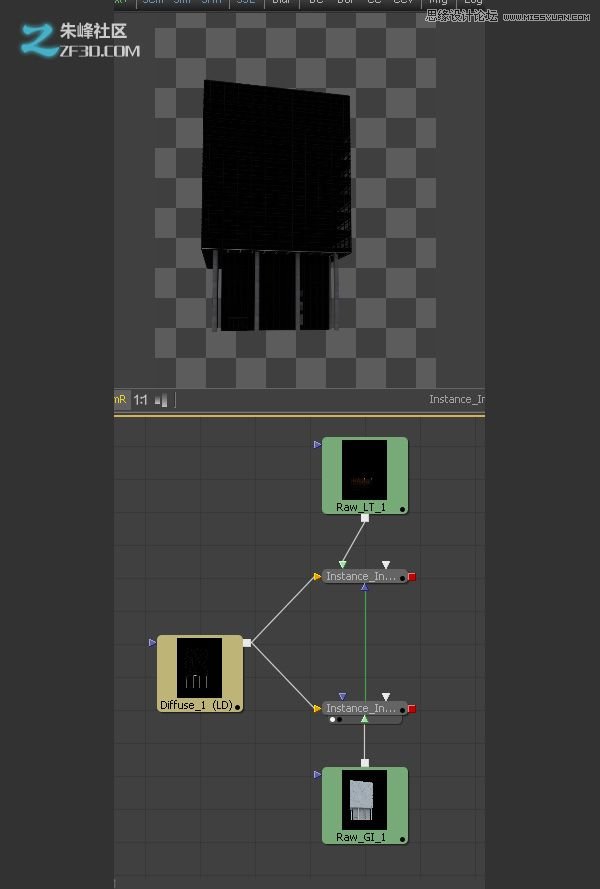Click the blue mask input arrow of Diffuse_1
Image resolution: width=600 pixels, height=889 pixels.
point(152,642)
